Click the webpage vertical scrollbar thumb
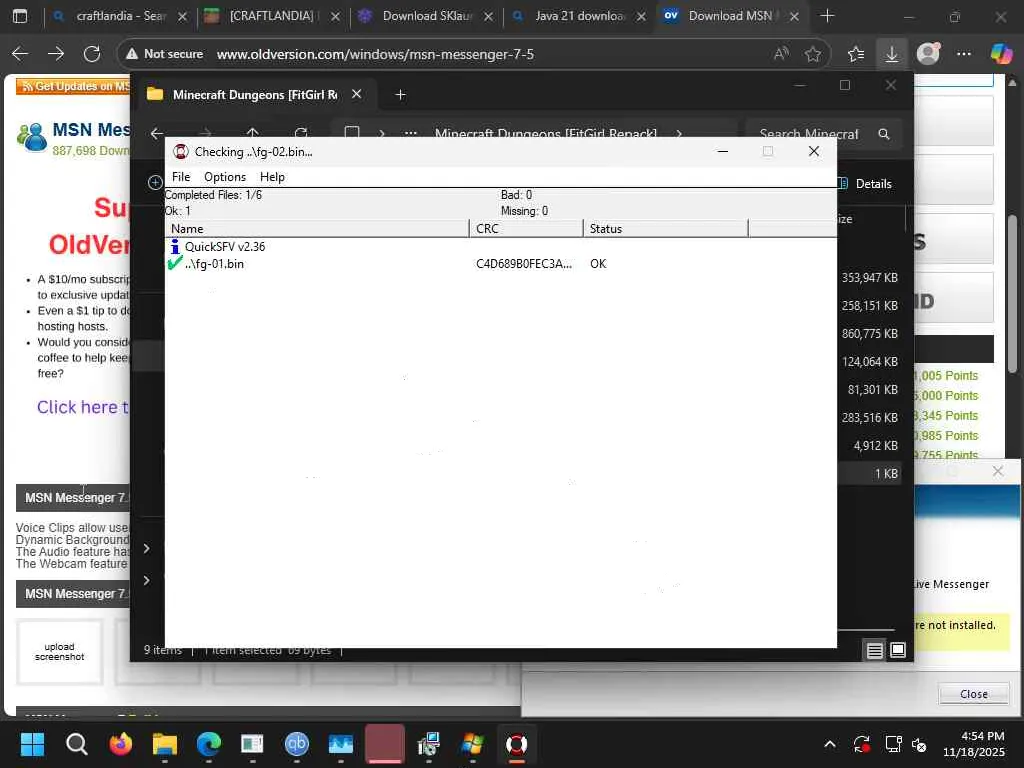The width and height of the screenshot is (1024, 768). [x=1013, y=294]
